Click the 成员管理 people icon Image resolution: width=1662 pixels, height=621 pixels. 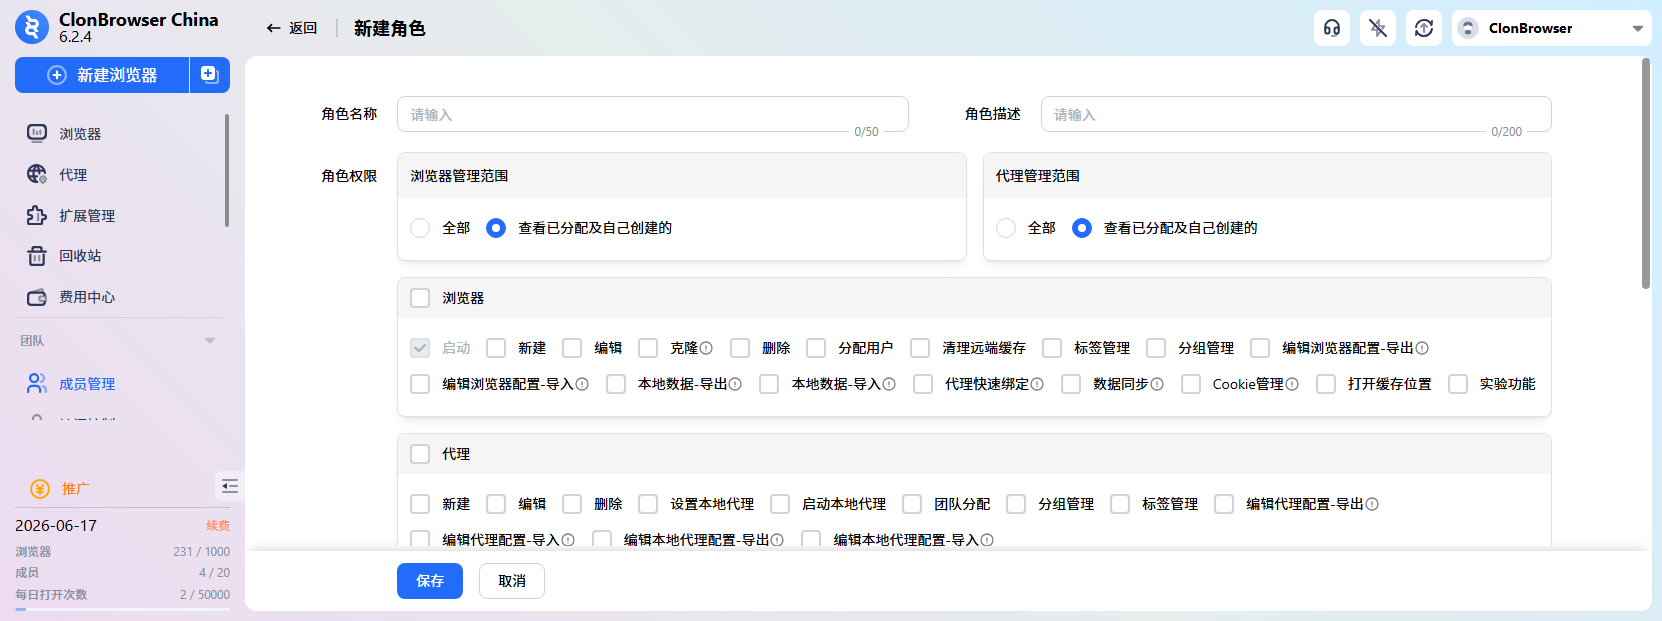37,383
